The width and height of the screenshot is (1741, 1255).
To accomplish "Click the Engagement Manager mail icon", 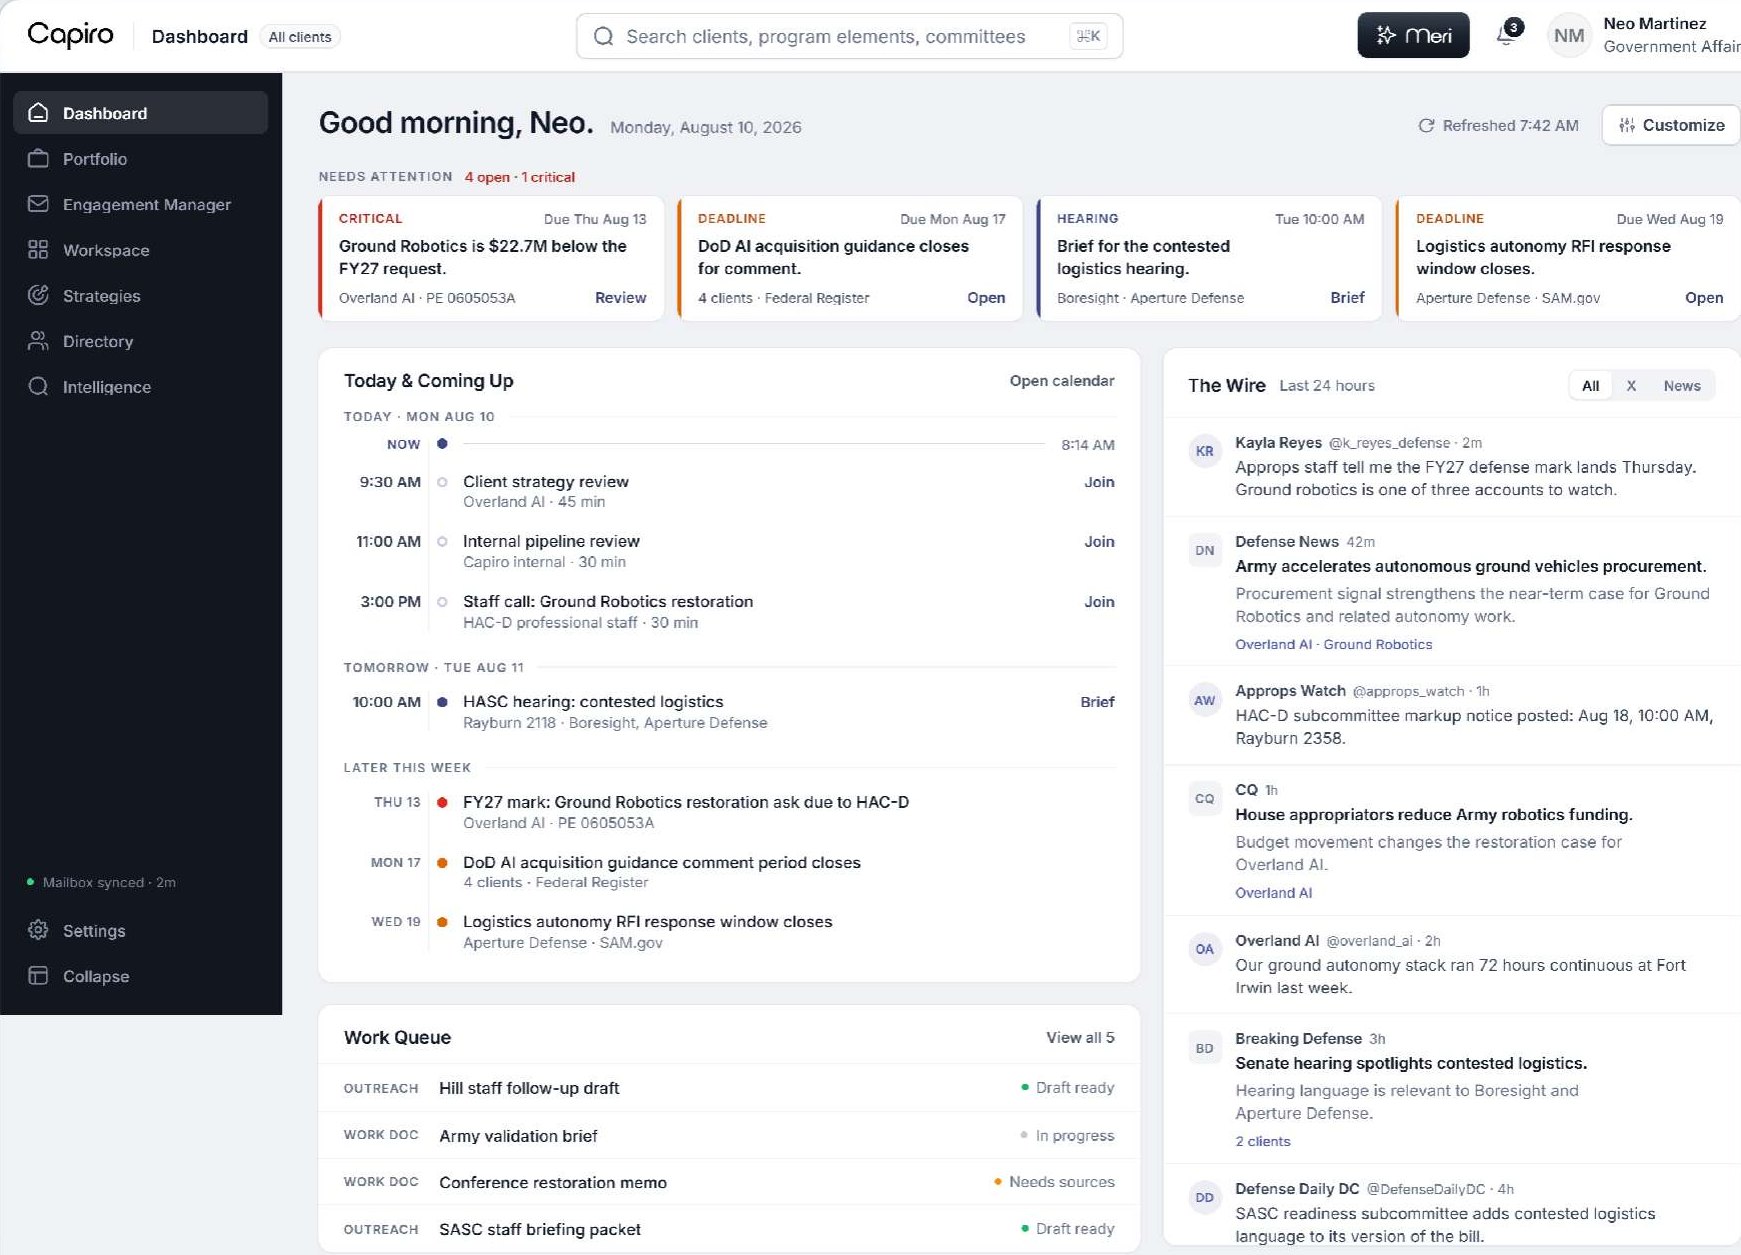I will [x=38, y=204].
